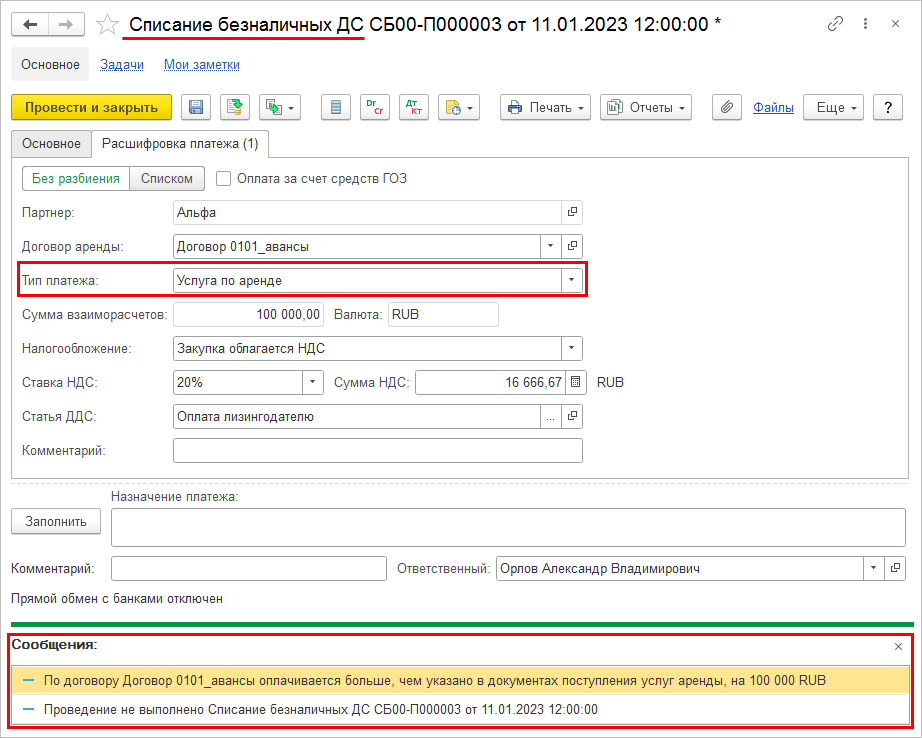Click the post document icon
The width and height of the screenshot is (922, 738).
(235, 108)
